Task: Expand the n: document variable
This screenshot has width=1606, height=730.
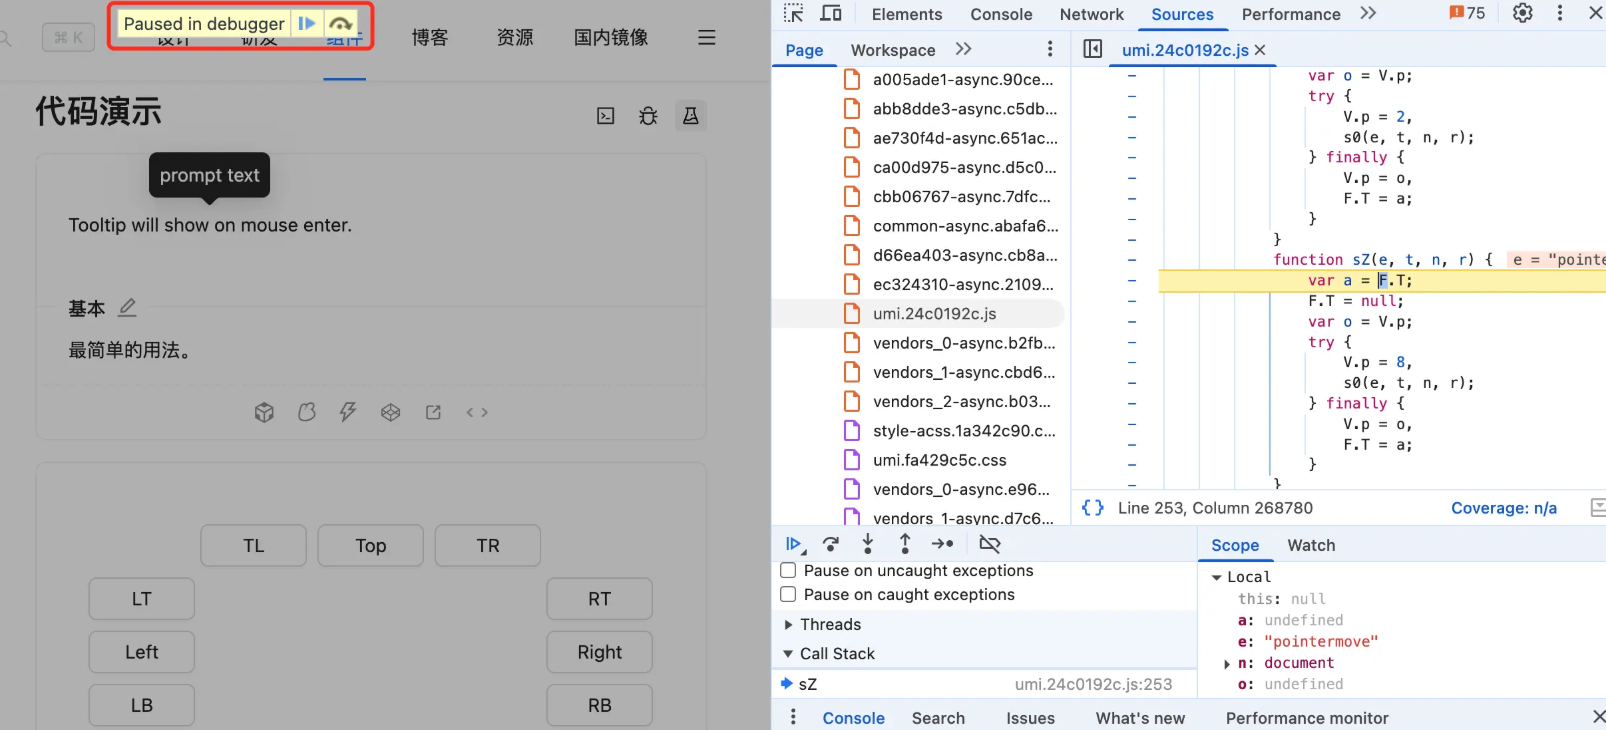Action: 1227,663
